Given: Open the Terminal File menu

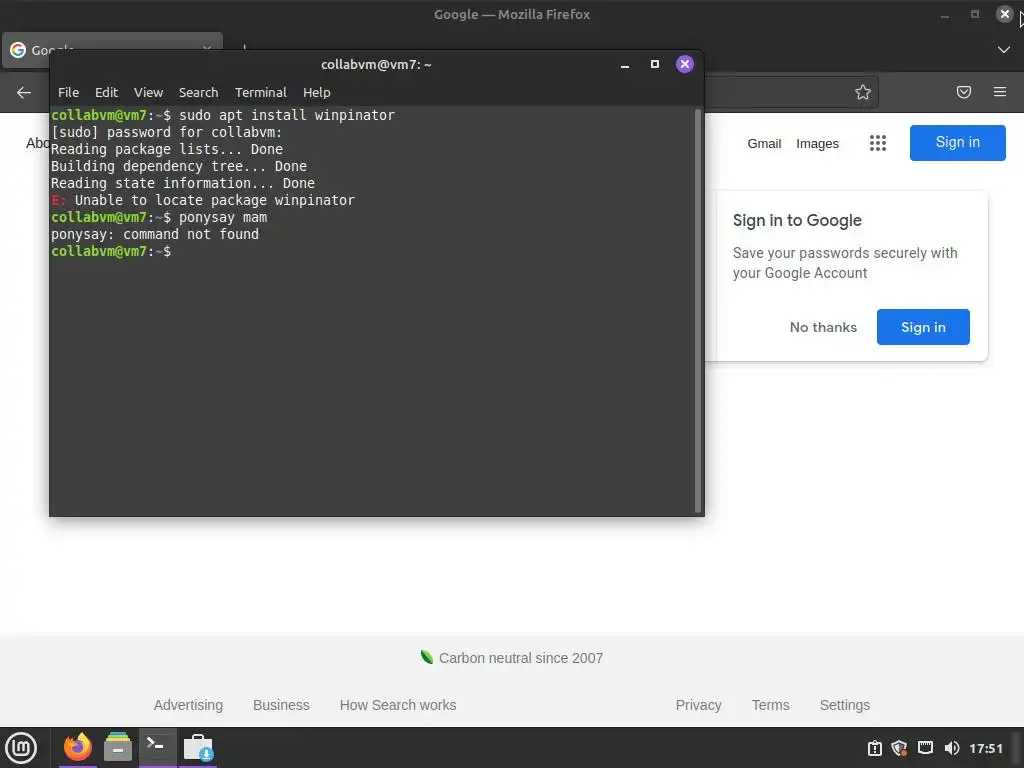Looking at the screenshot, I should [69, 93].
